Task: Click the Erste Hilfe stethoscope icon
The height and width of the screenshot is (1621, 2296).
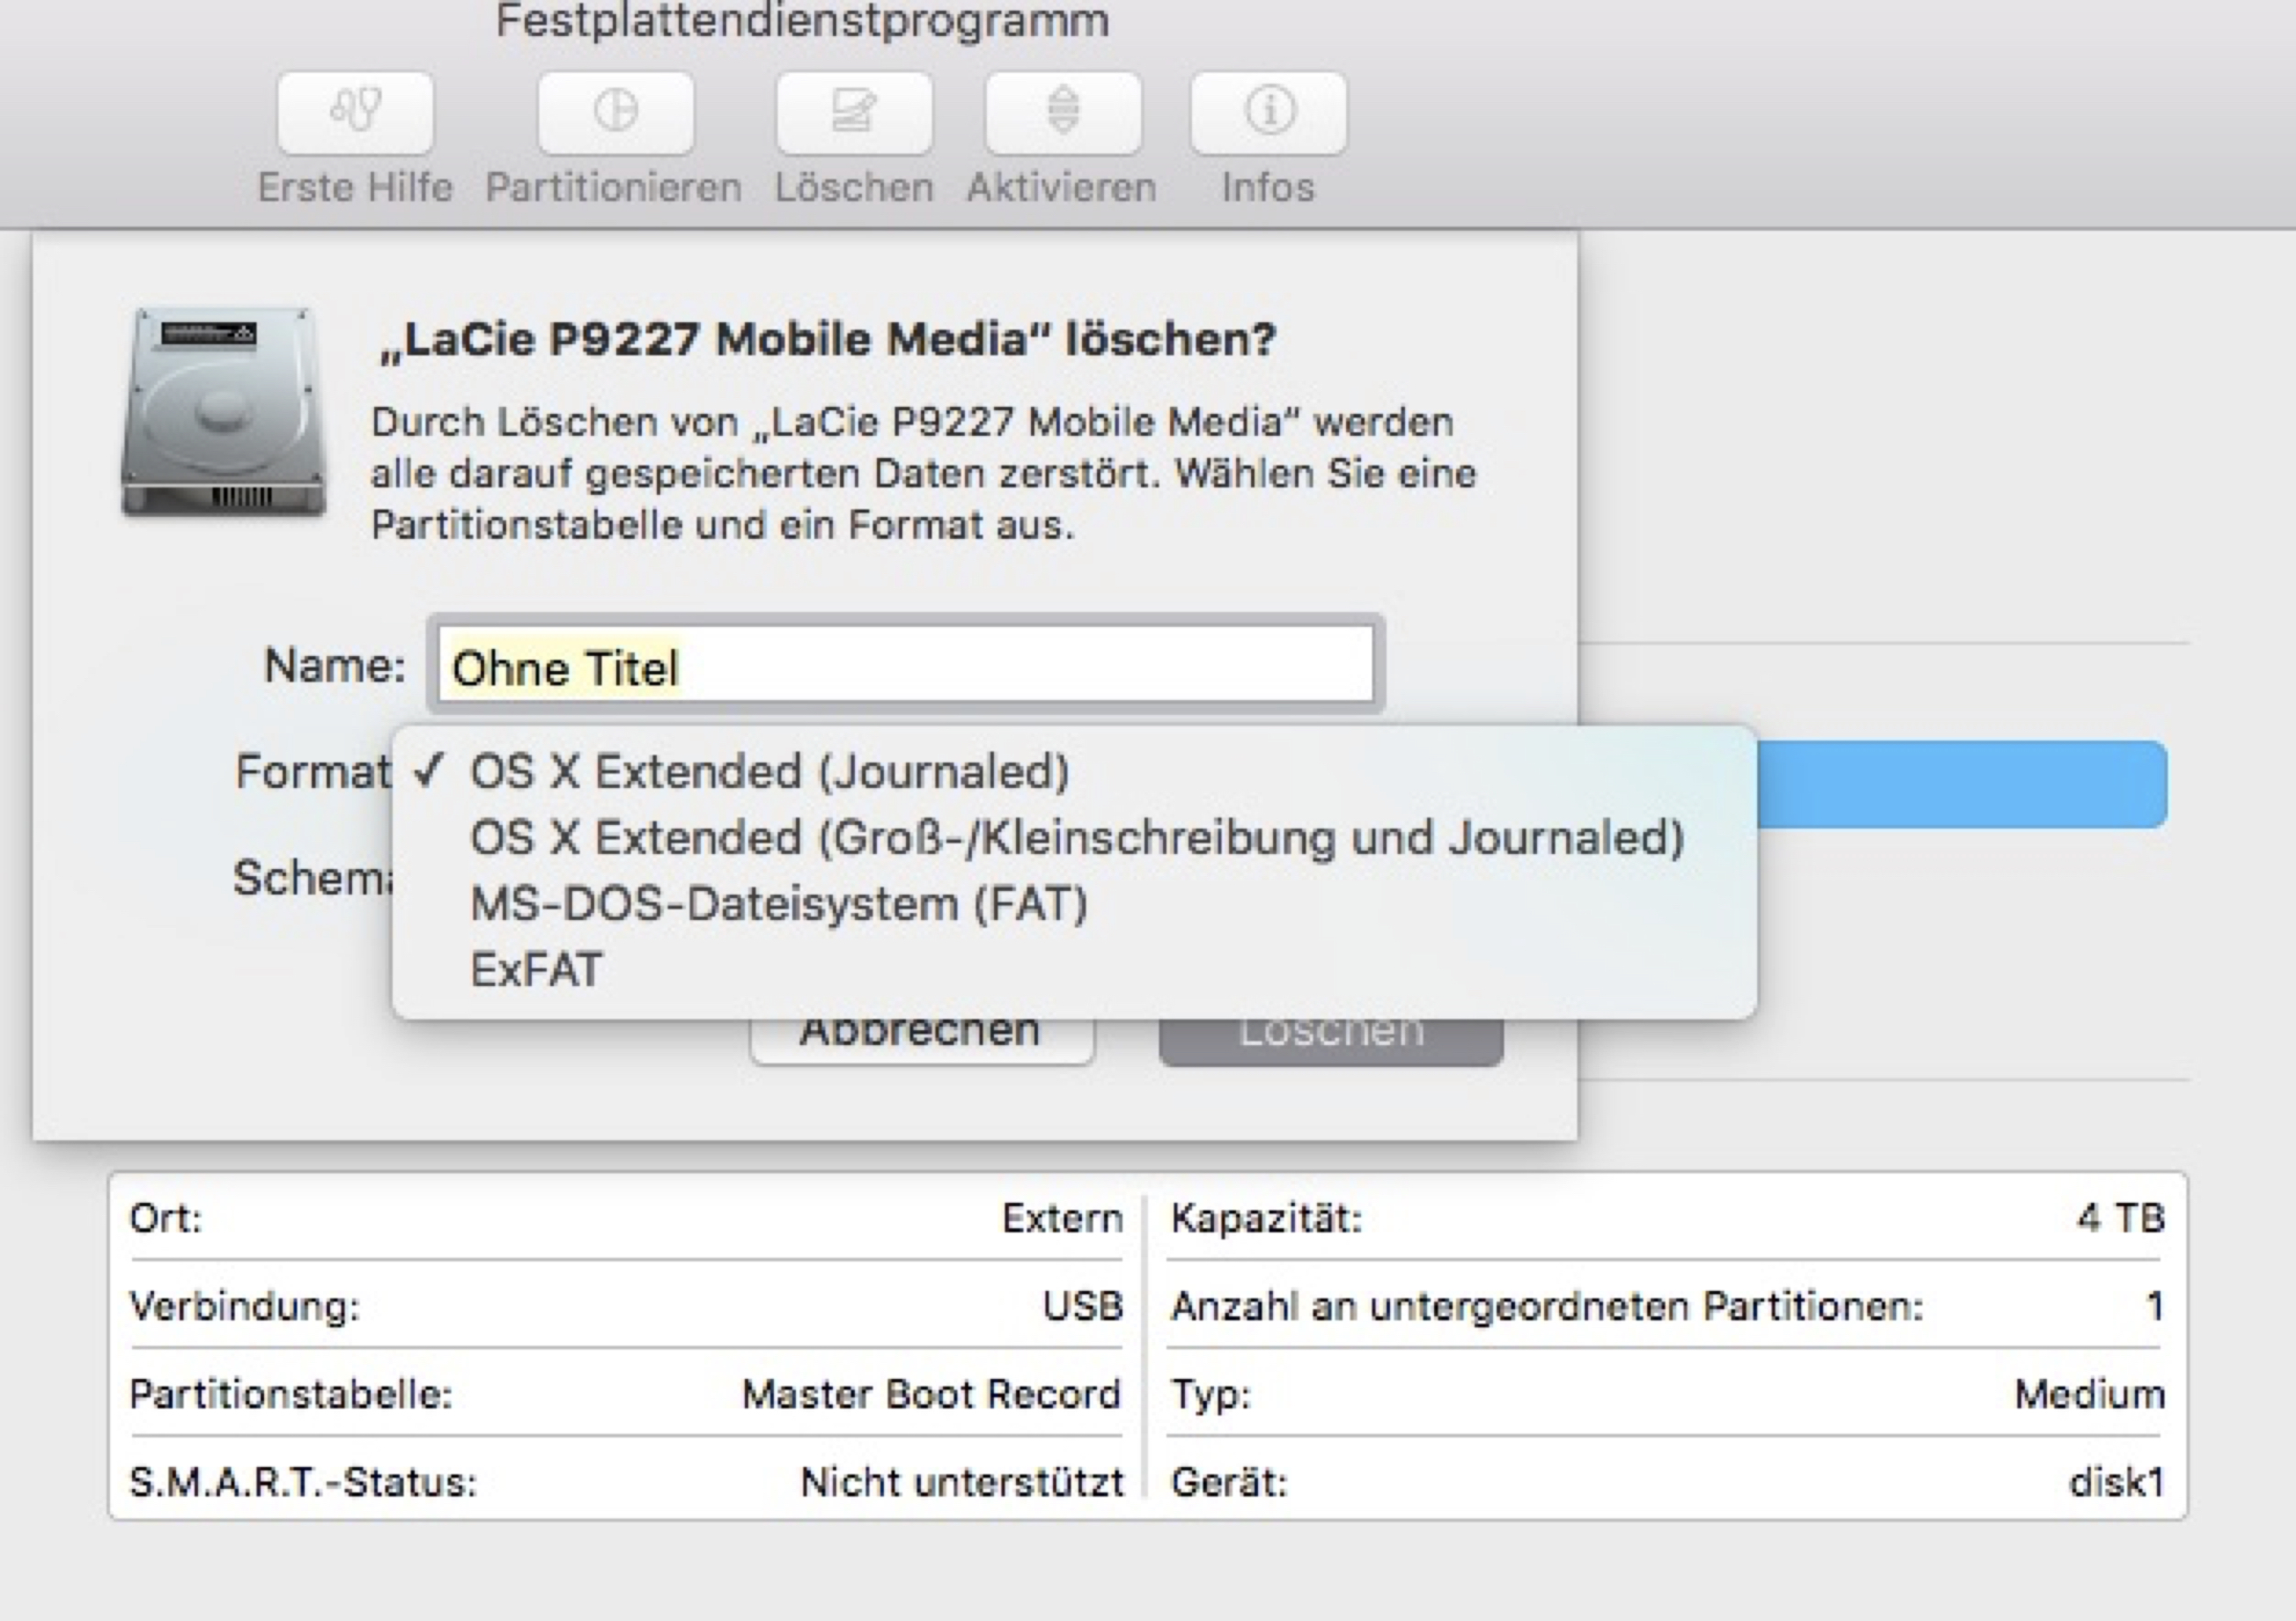Action: pyautogui.click(x=355, y=112)
